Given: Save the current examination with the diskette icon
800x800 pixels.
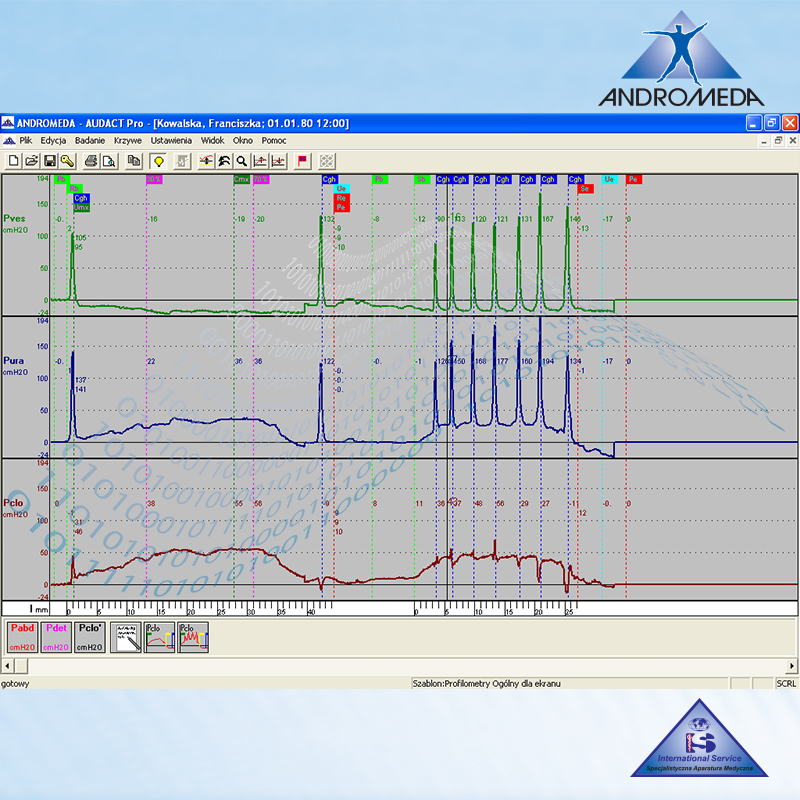Looking at the screenshot, I should click(x=49, y=161).
